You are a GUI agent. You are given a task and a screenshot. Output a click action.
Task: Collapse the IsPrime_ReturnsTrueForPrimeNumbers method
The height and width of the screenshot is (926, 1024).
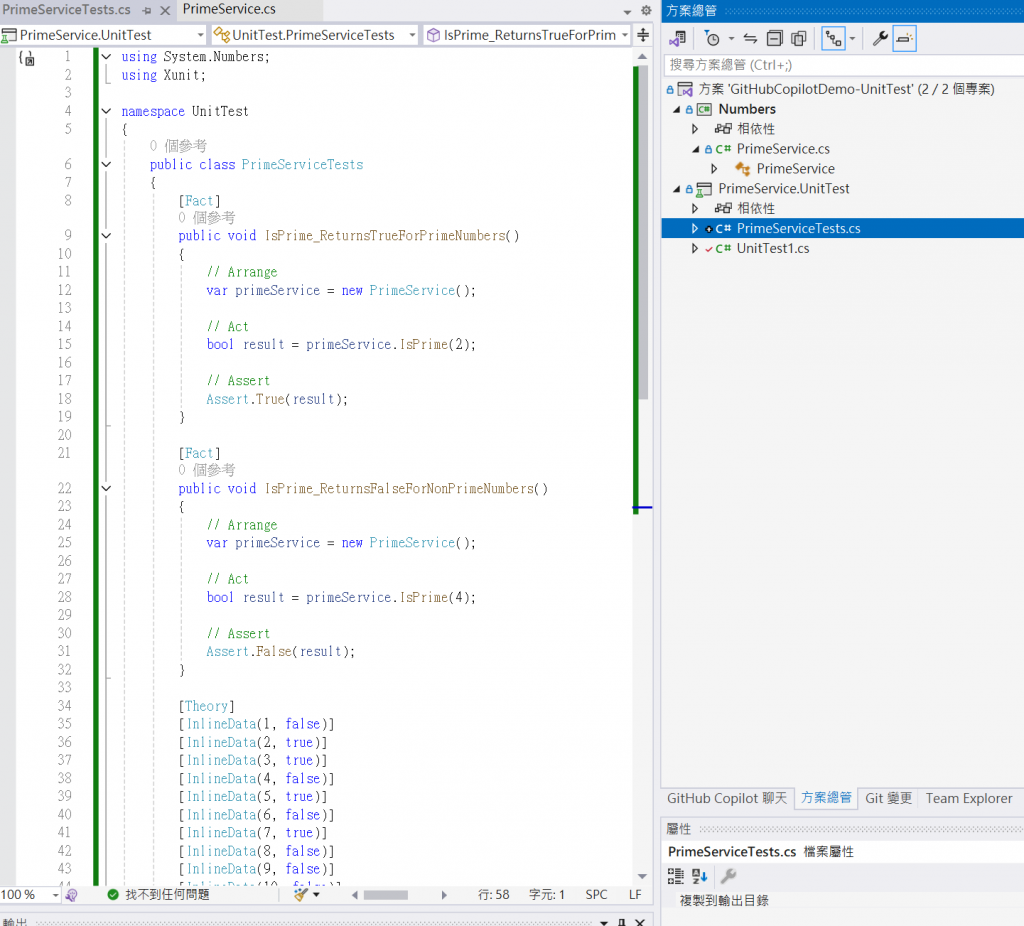click(x=106, y=236)
